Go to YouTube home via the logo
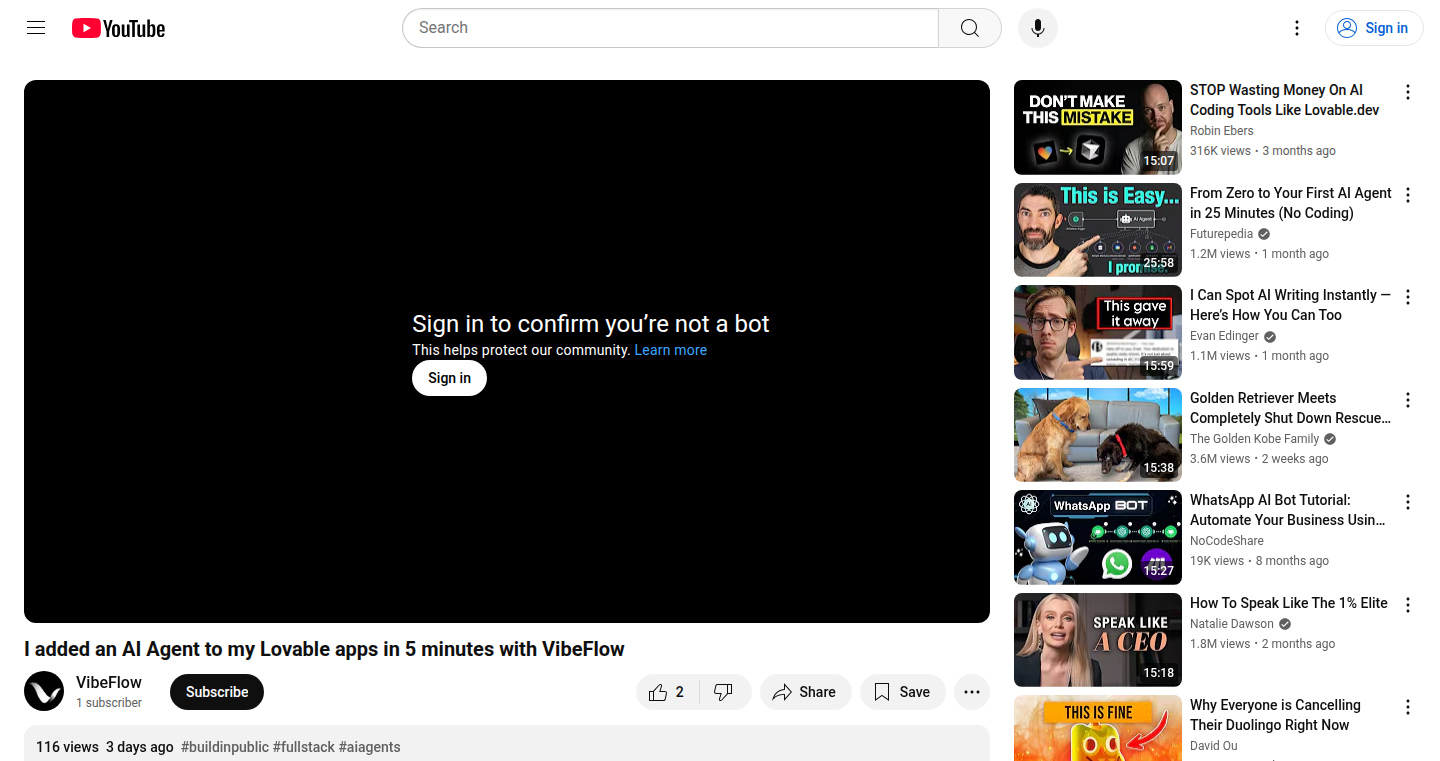The height and width of the screenshot is (761, 1440). pyautogui.click(x=118, y=28)
